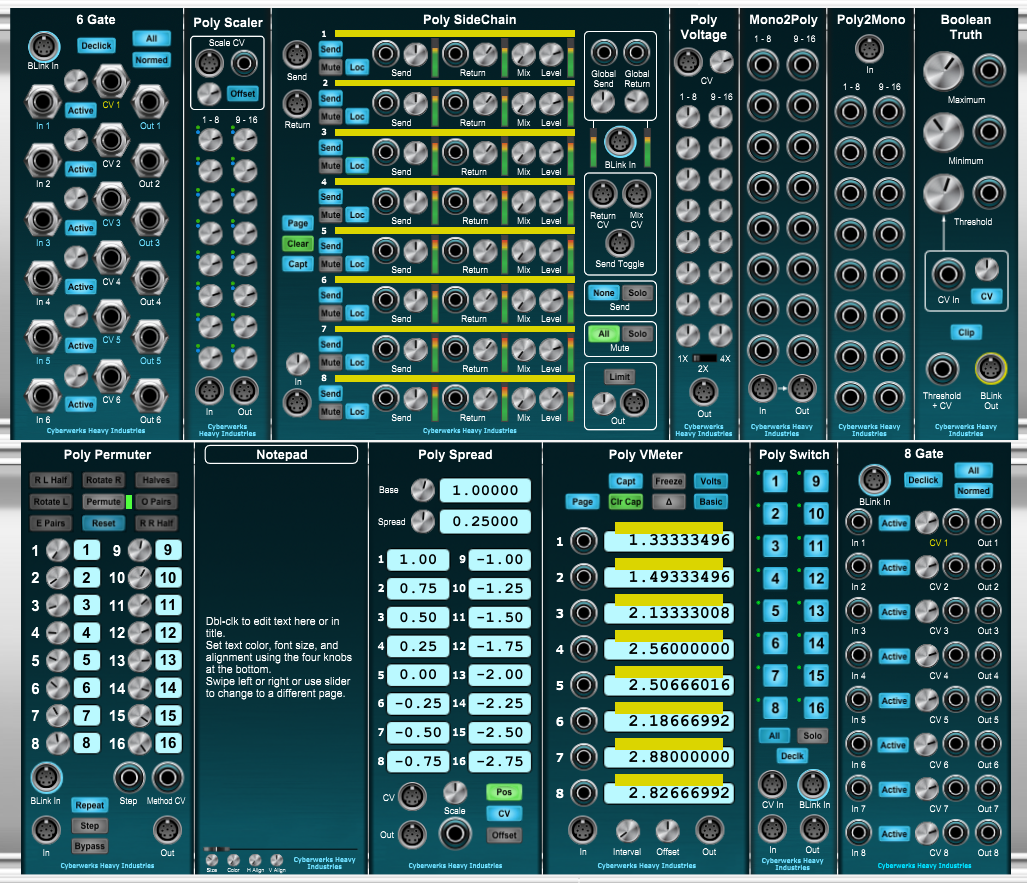Click the Method CV jack on Poly Permuter
Image resolution: width=1027 pixels, height=883 pixels.
[168, 778]
